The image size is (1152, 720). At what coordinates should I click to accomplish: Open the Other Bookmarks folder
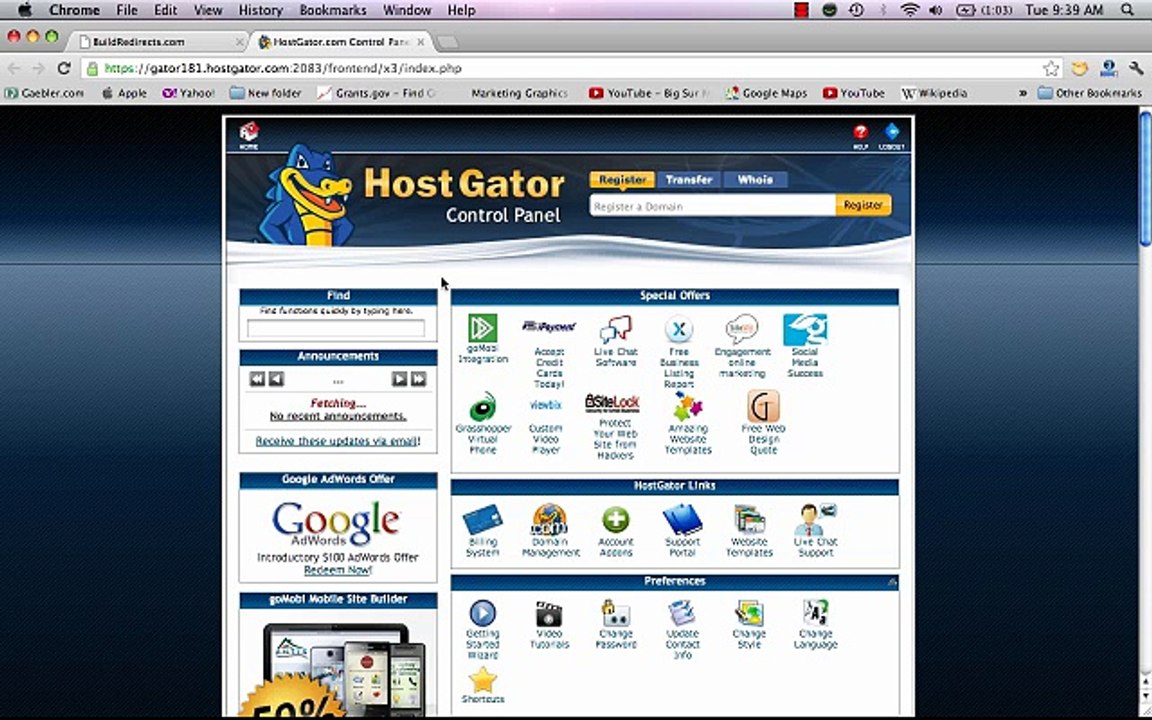(x=1090, y=93)
